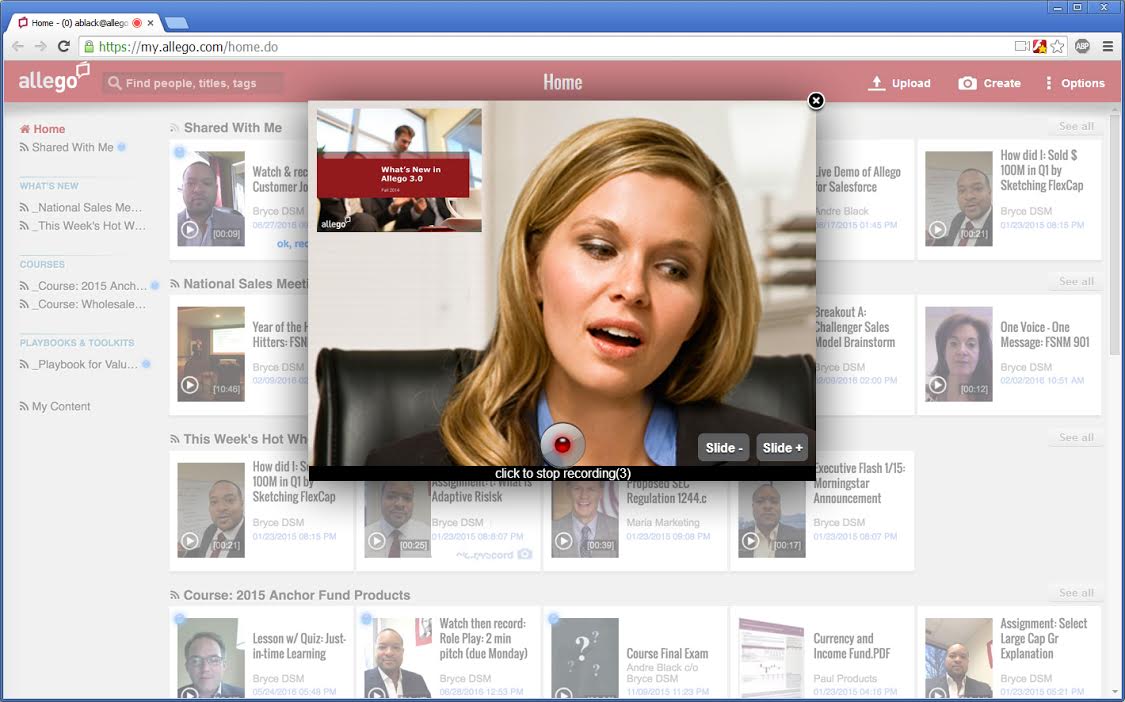Open the What's New in Allego slide thumbnail

(399, 170)
